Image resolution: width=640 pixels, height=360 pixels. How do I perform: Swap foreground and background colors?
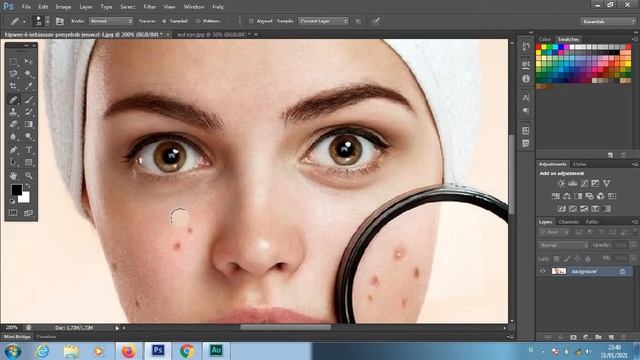click(28, 187)
